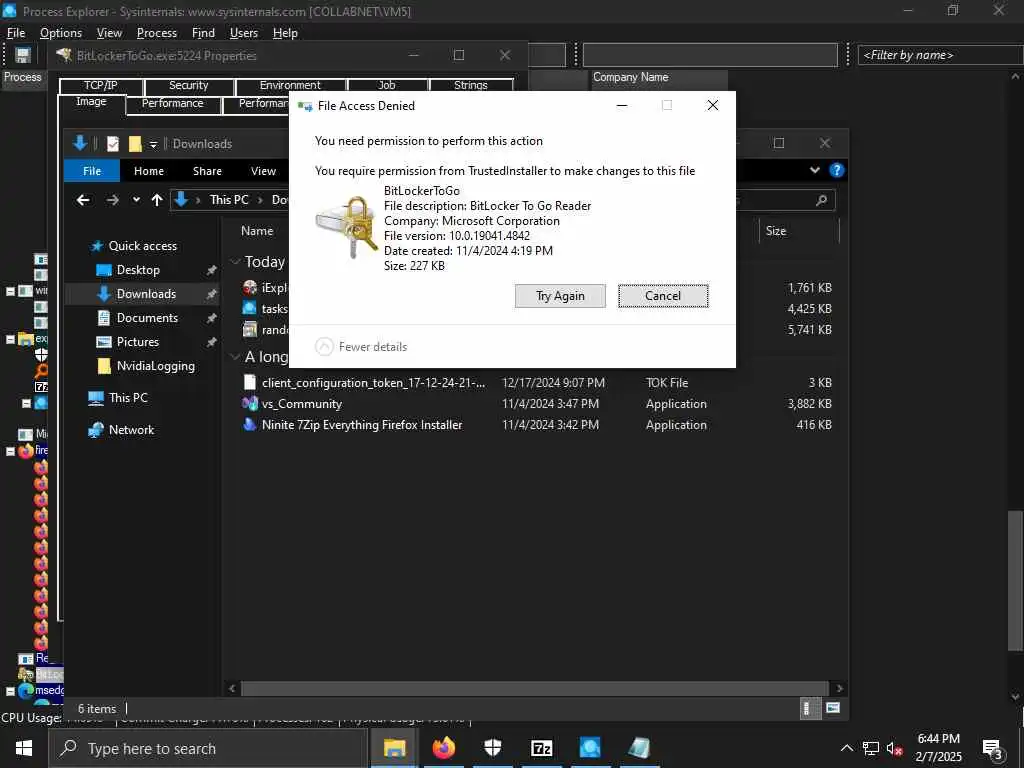The width and height of the screenshot is (1024, 768).
Task: Select This PC in navigation pane
Action: coord(128,398)
